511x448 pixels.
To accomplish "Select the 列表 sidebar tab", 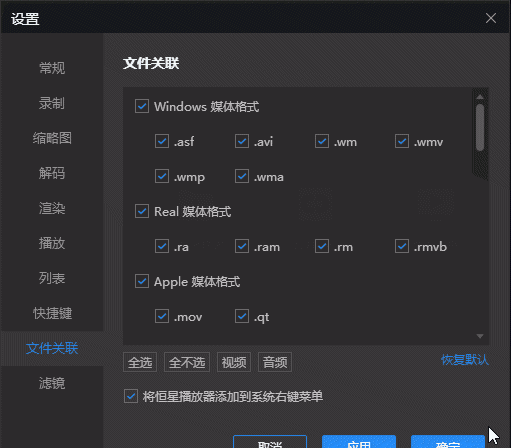I will pos(52,278).
